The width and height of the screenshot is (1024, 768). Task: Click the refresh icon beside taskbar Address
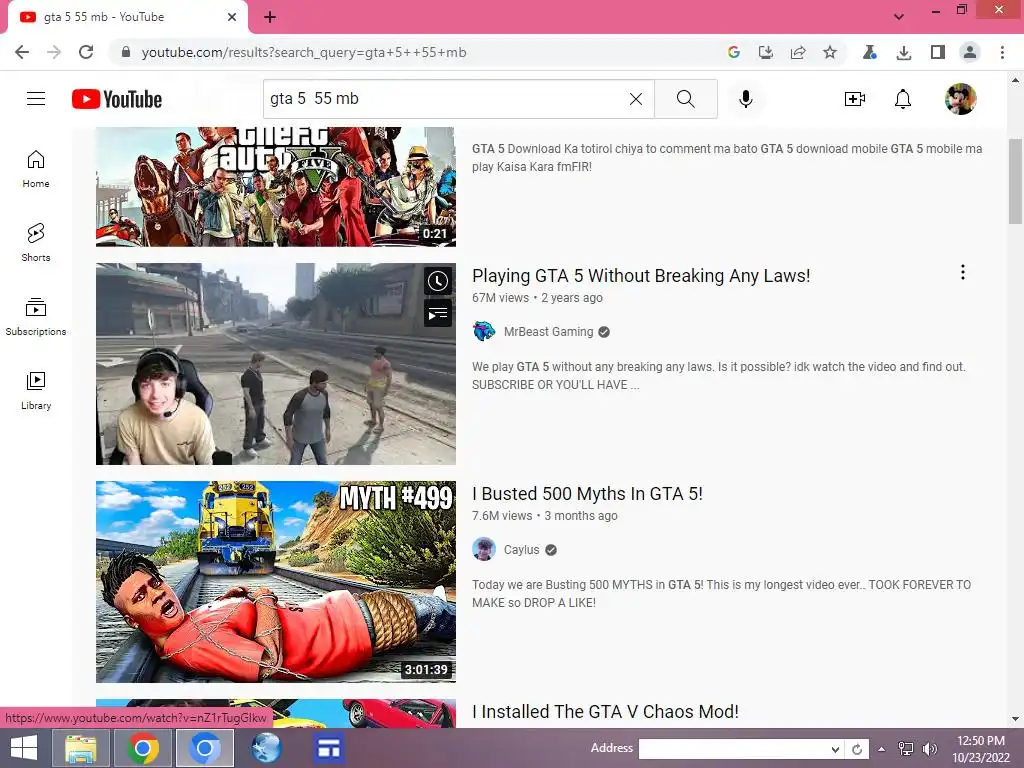(857, 749)
